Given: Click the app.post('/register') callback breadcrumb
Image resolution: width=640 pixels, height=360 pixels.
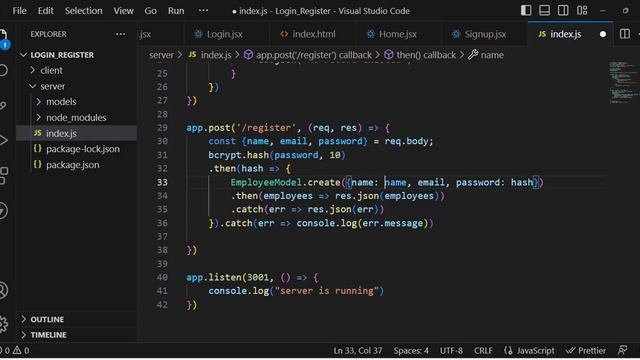Looking at the screenshot, I should coord(308,55).
